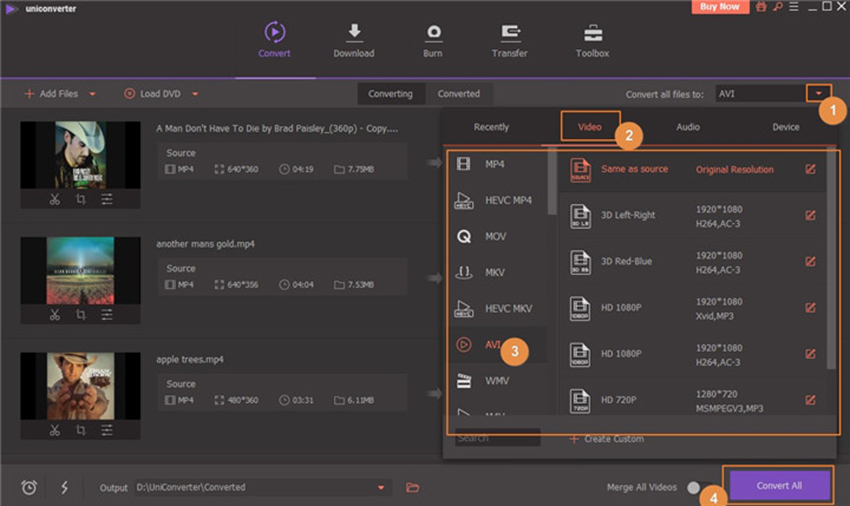Click the format Search field
The width and height of the screenshot is (850, 506).
point(497,438)
